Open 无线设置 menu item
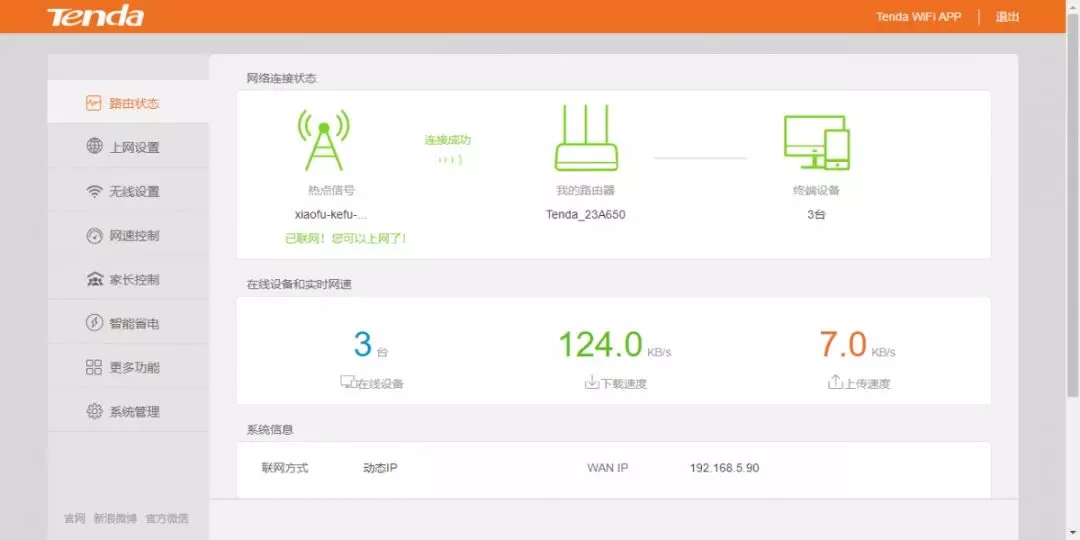 (128, 191)
